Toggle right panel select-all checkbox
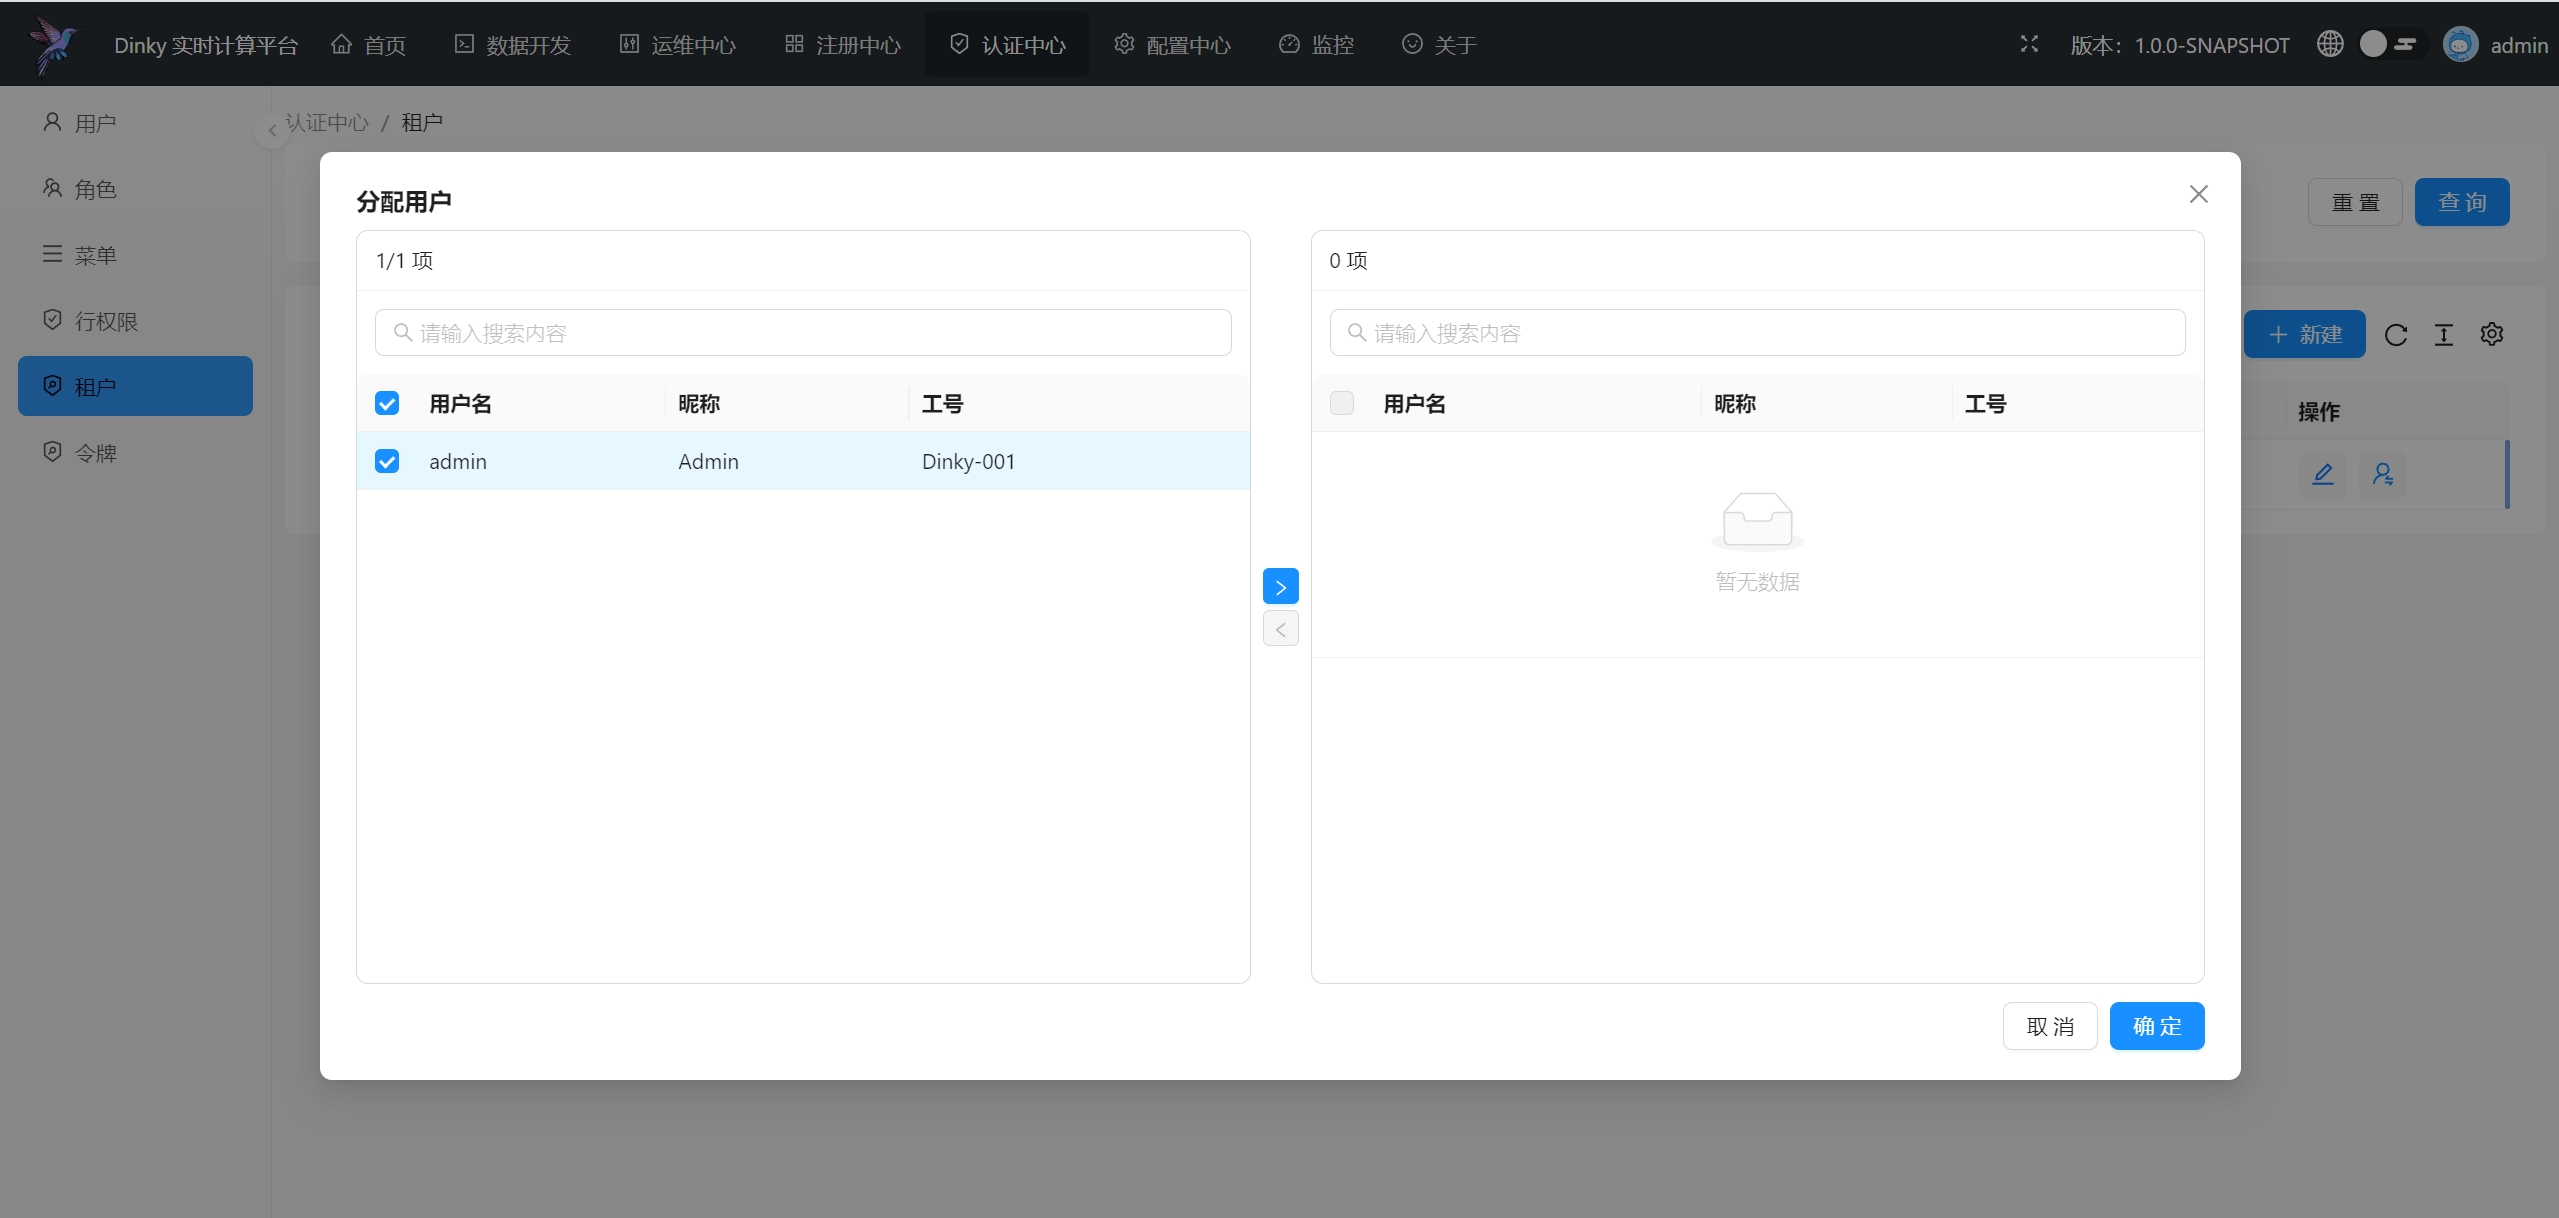The image size is (2559, 1218). click(x=1342, y=402)
